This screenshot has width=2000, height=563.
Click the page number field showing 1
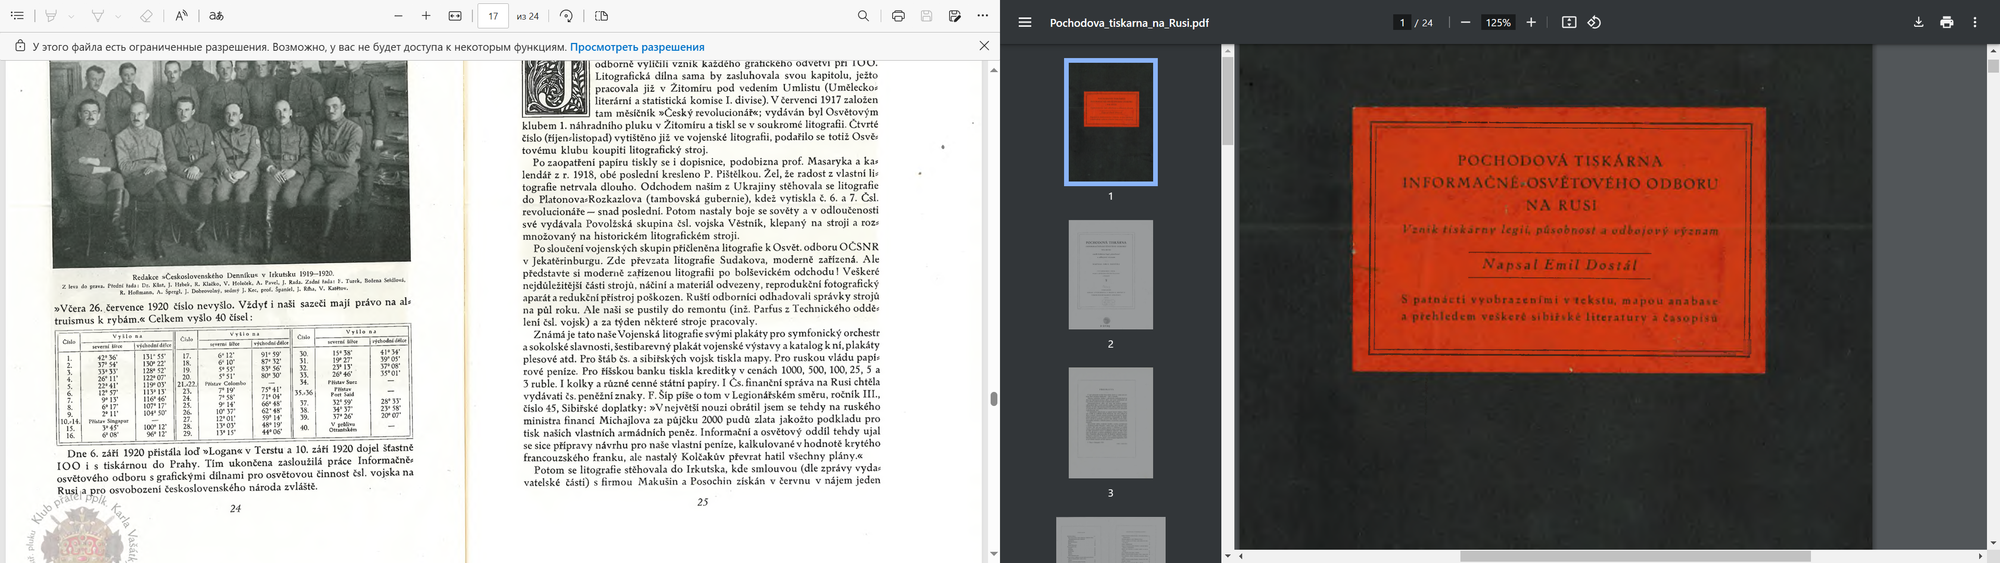pyautogui.click(x=1402, y=22)
